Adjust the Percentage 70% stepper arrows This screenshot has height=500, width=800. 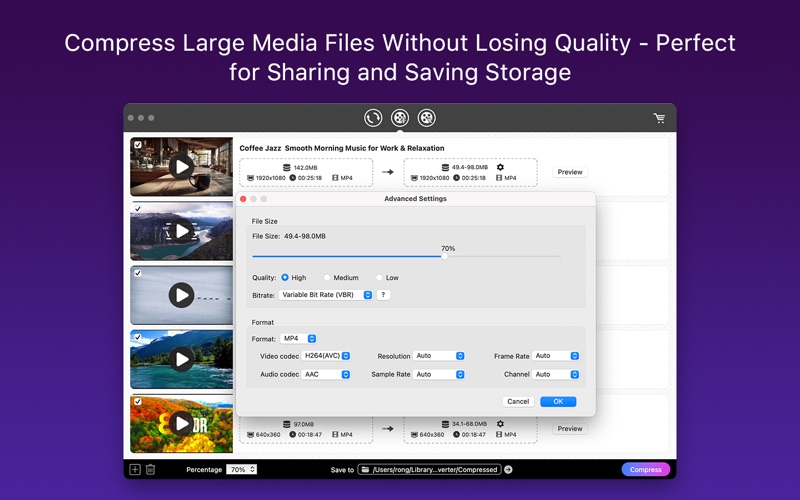tap(253, 469)
